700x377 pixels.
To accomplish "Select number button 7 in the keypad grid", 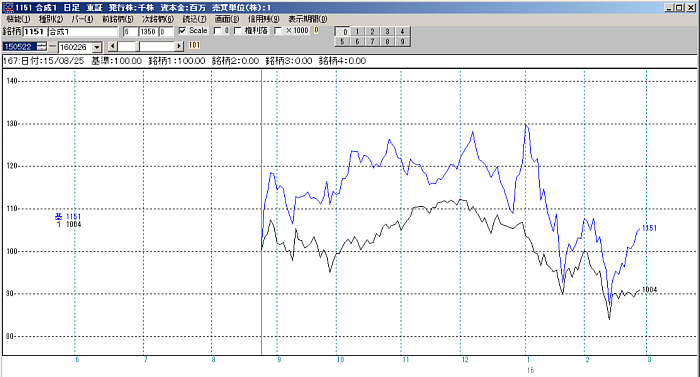I will 372,42.
